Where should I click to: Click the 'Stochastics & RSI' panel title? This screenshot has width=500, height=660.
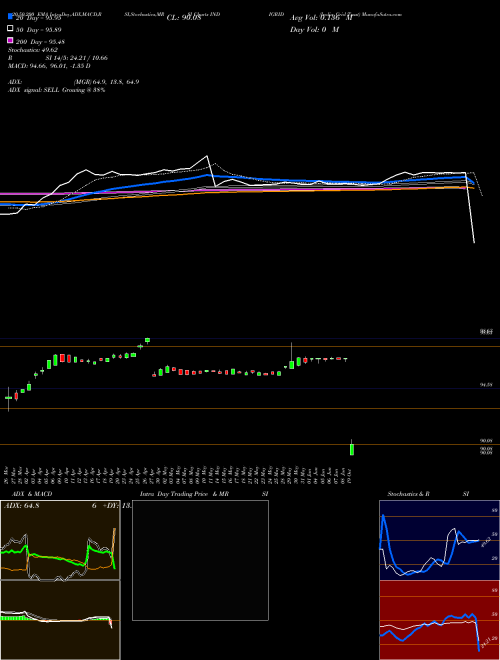(428, 494)
